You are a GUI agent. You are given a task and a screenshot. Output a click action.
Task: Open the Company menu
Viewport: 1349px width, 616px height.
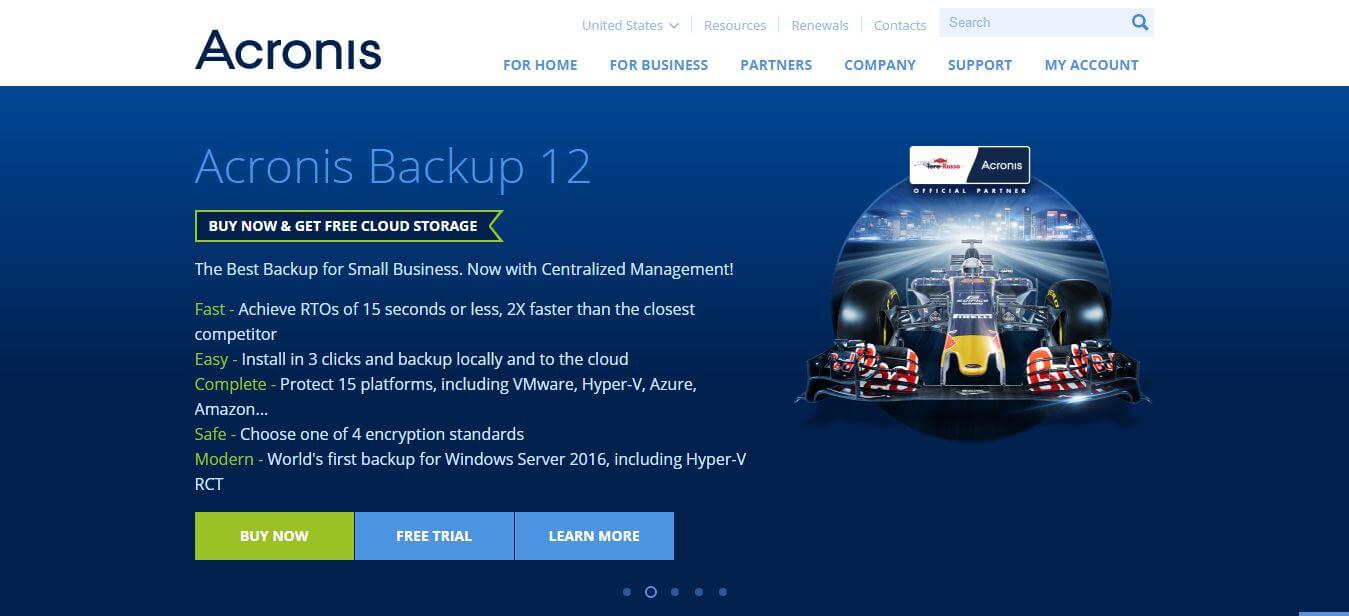click(880, 65)
